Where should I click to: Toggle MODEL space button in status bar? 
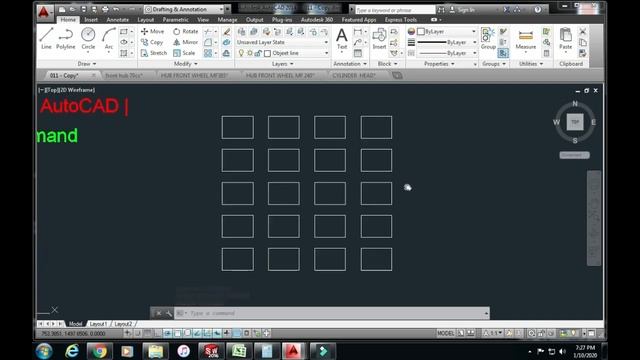(445, 333)
